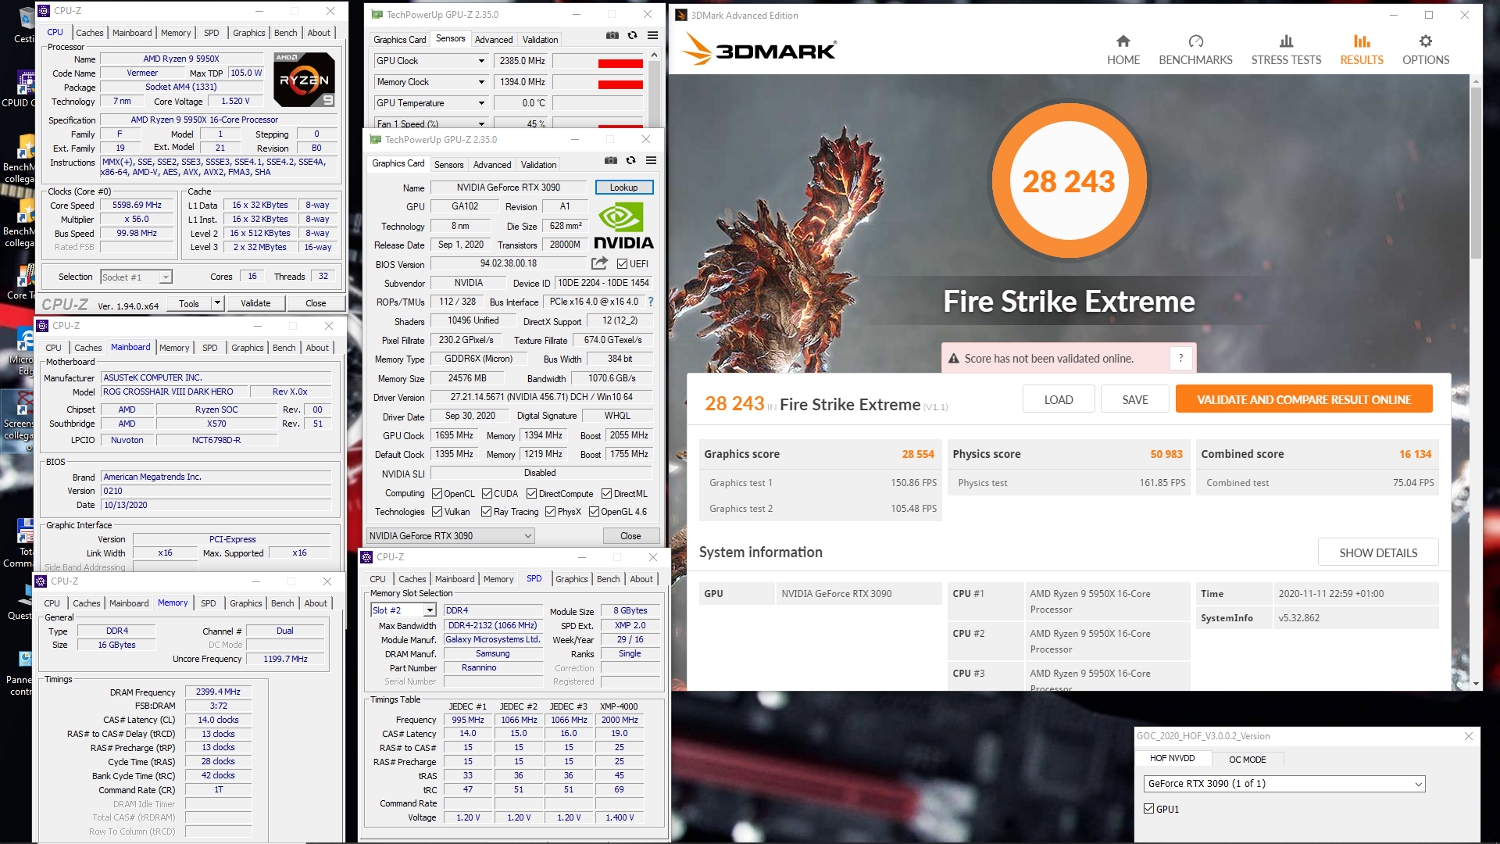The height and width of the screenshot is (844, 1500).
Task: Open the 3DMark Home page
Action: pos(1123,49)
